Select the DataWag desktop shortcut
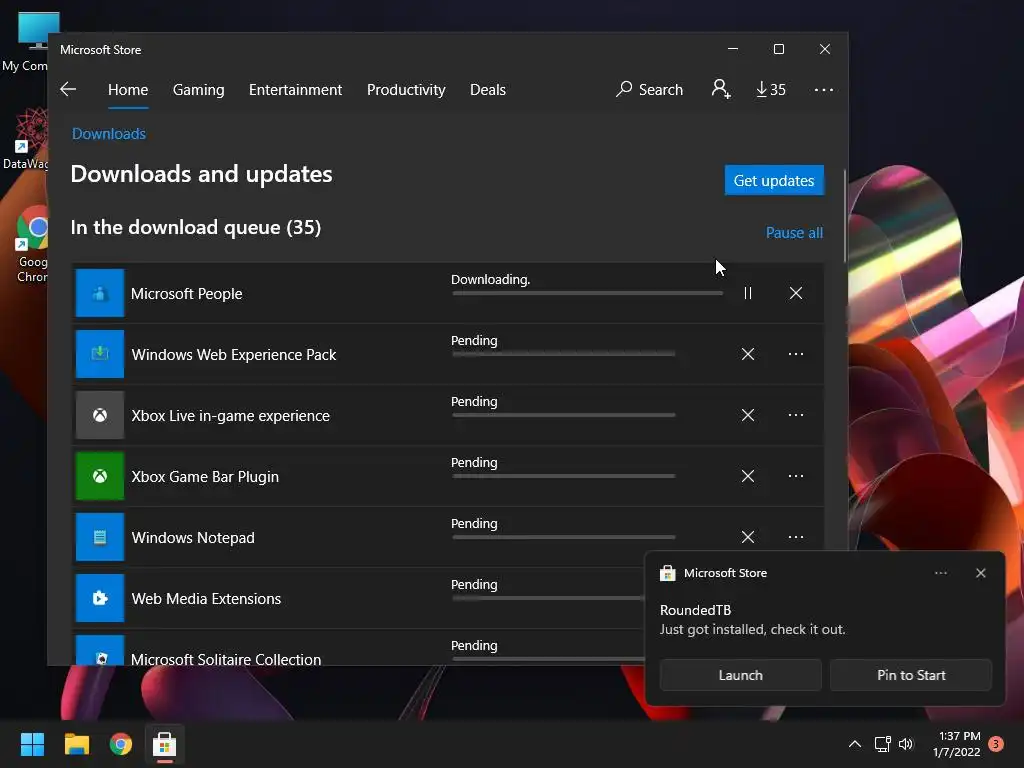 [x=26, y=139]
